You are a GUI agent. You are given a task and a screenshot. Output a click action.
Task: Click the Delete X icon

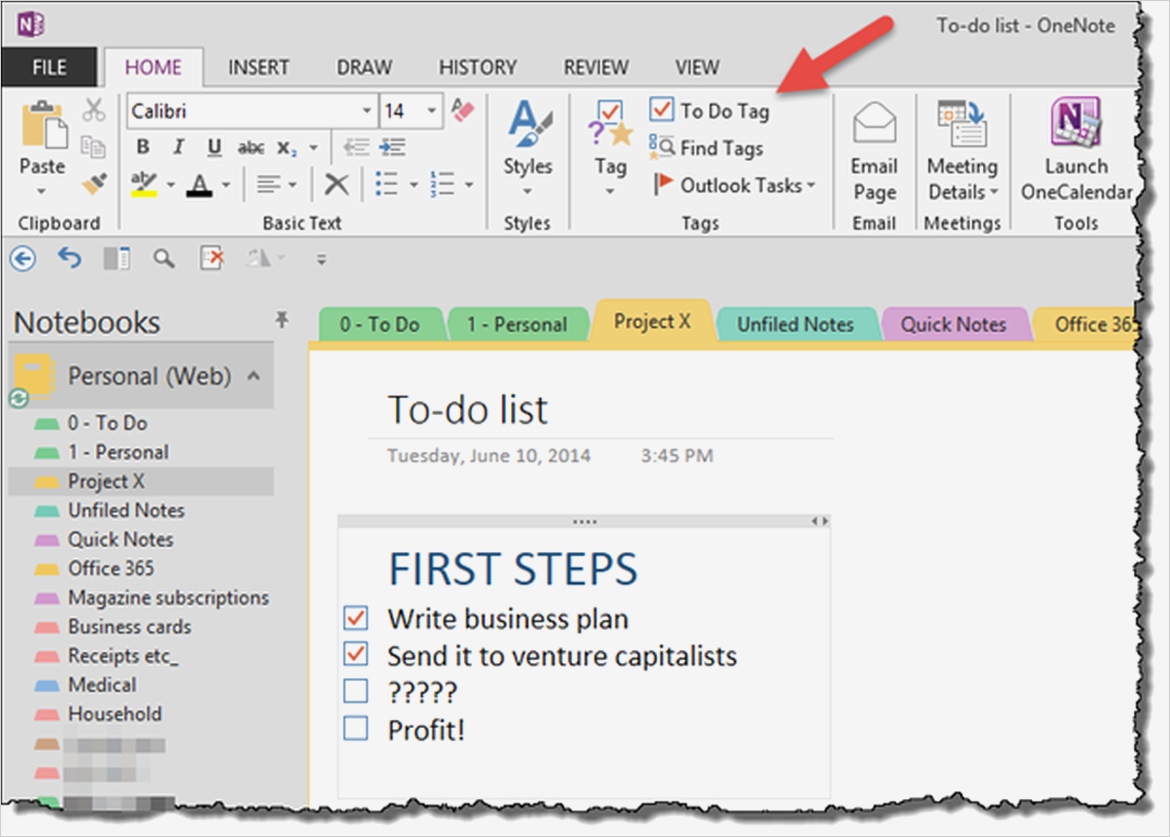click(337, 184)
